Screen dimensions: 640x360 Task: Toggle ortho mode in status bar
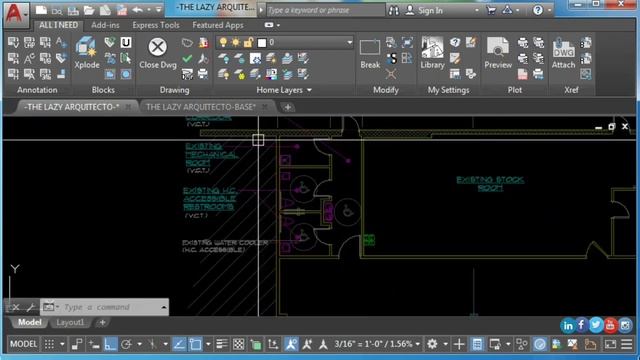(110, 344)
